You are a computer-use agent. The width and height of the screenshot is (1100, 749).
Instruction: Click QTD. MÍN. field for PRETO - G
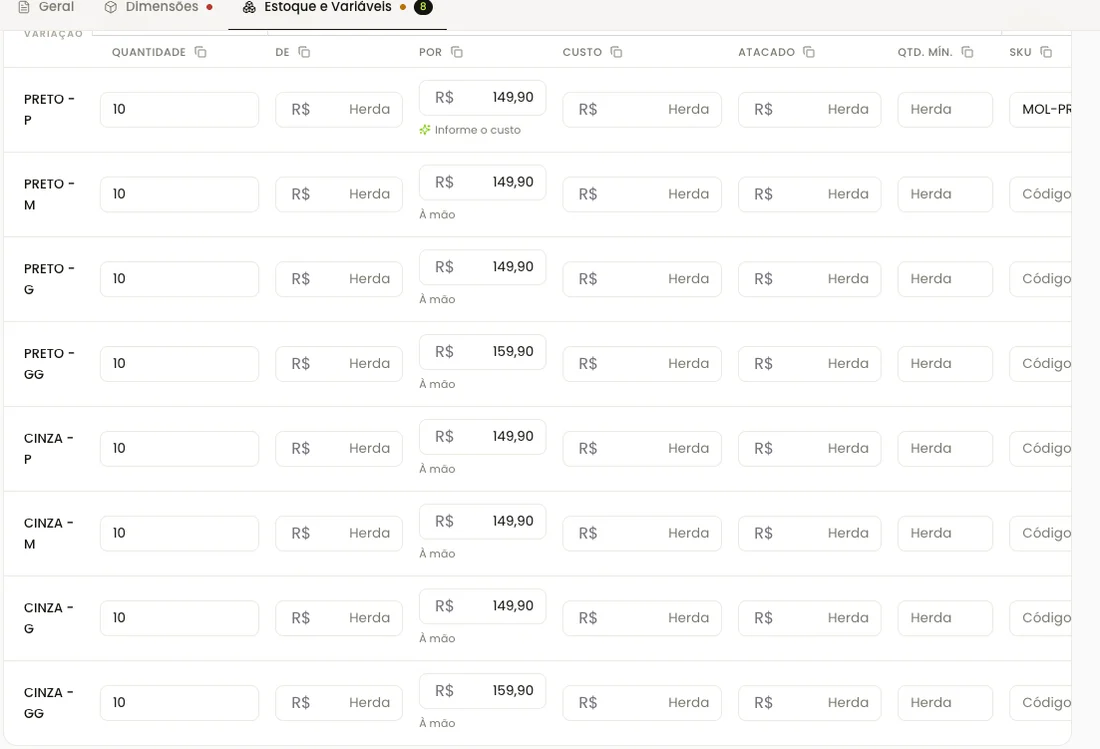coord(945,279)
